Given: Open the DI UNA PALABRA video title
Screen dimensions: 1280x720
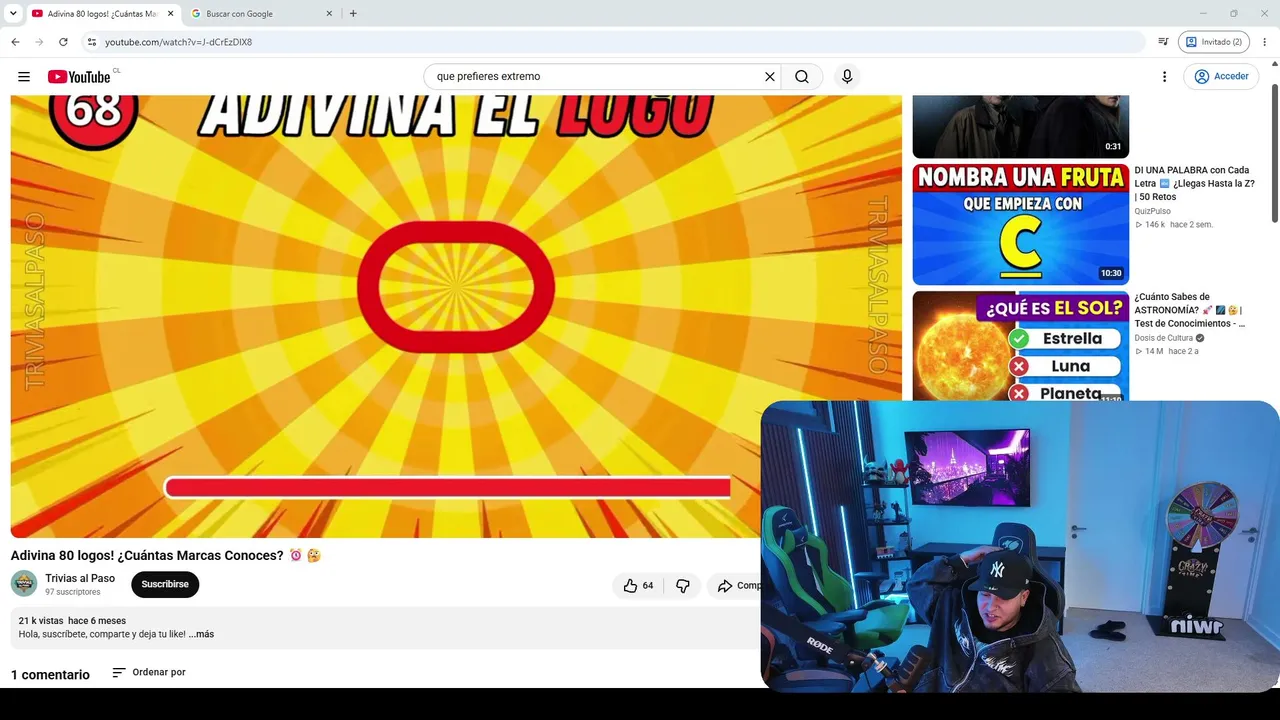Looking at the screenshot, I should coord(1195,183).
